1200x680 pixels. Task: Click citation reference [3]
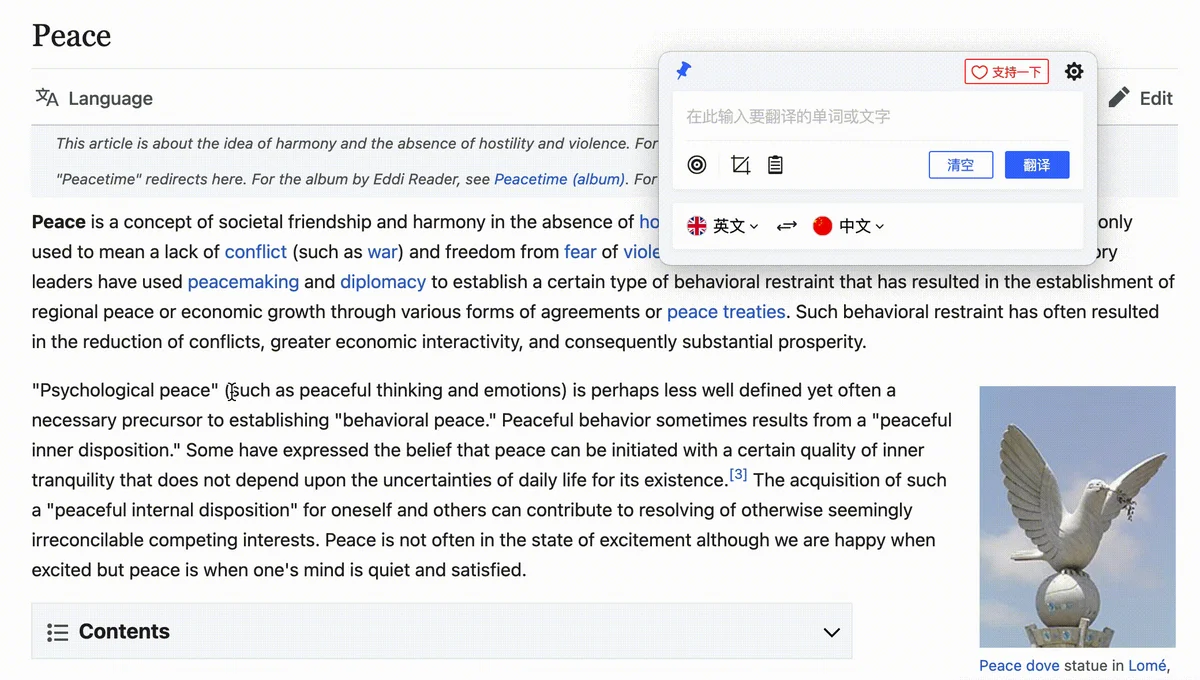(738, 474)
